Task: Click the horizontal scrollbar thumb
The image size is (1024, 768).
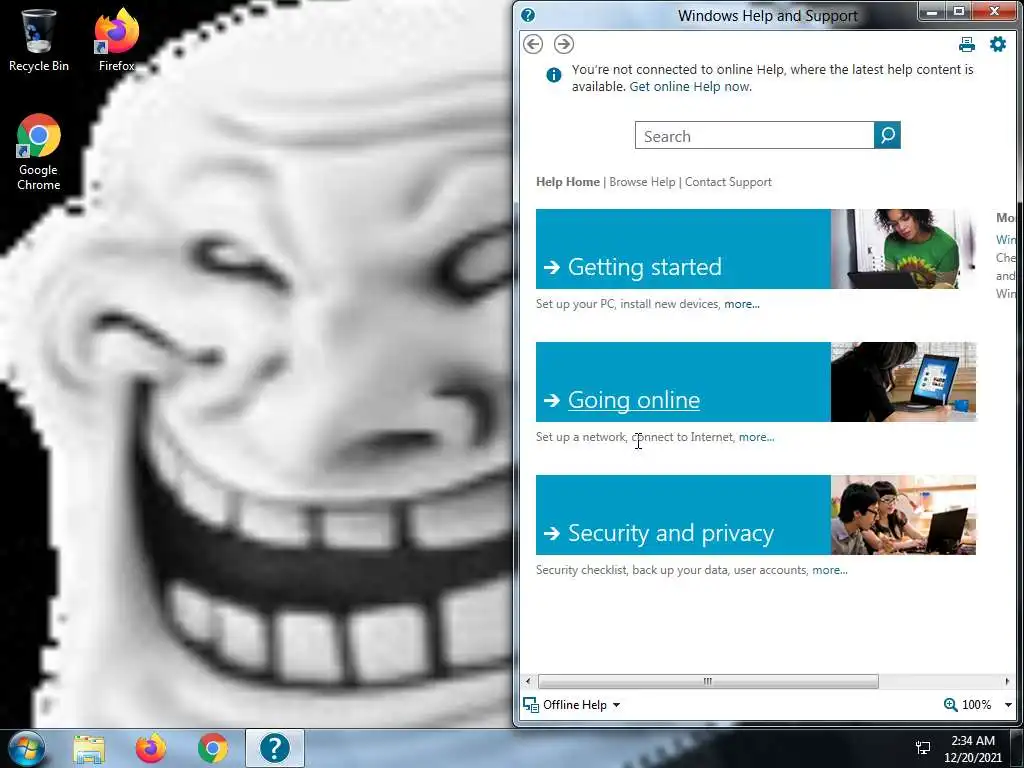Action: pos(708,681)
